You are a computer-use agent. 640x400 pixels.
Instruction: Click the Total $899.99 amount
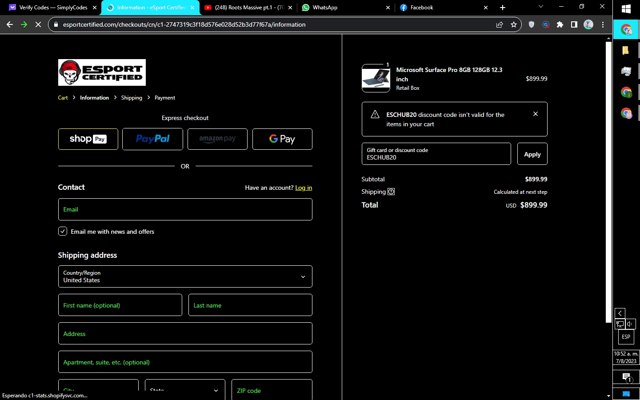click(x=533, y=205)
